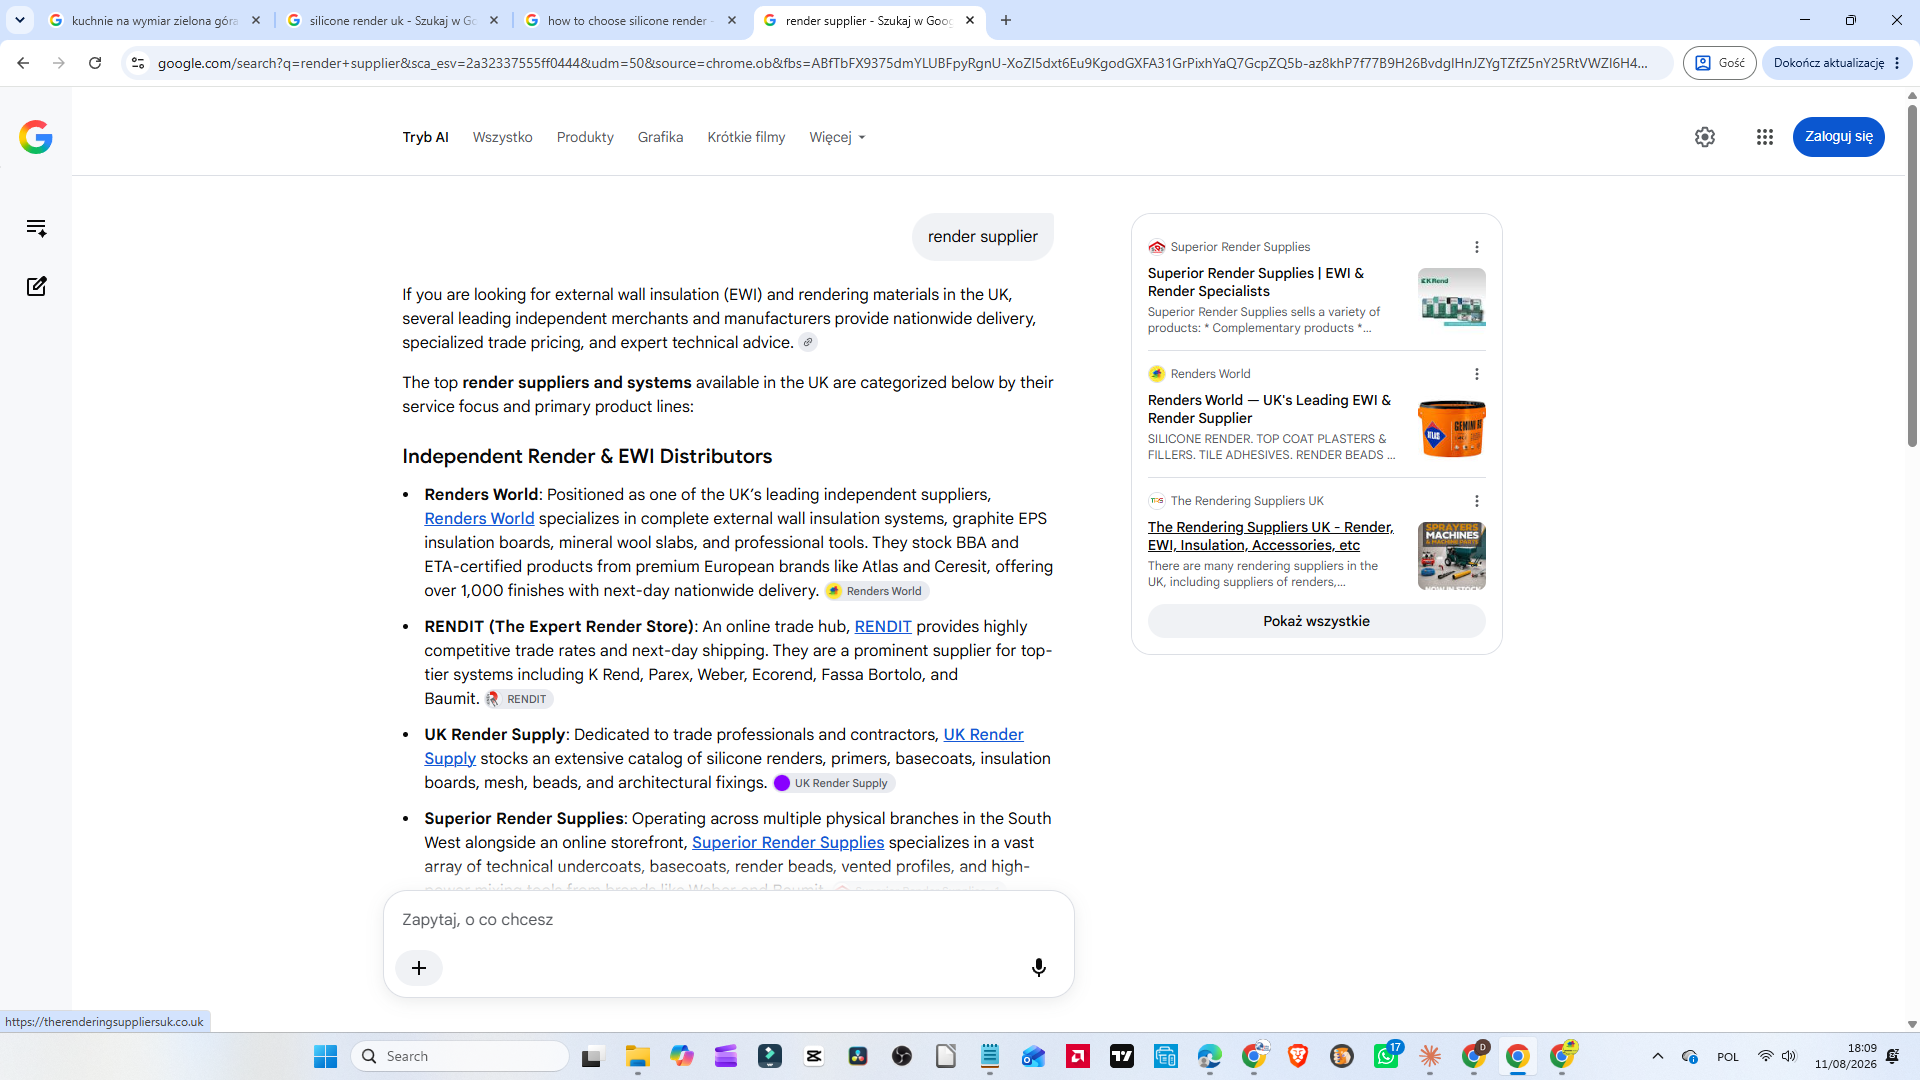Click the taskbar Search box
Viewport: 1920px width, 1080px height.
pos(460,1056)
